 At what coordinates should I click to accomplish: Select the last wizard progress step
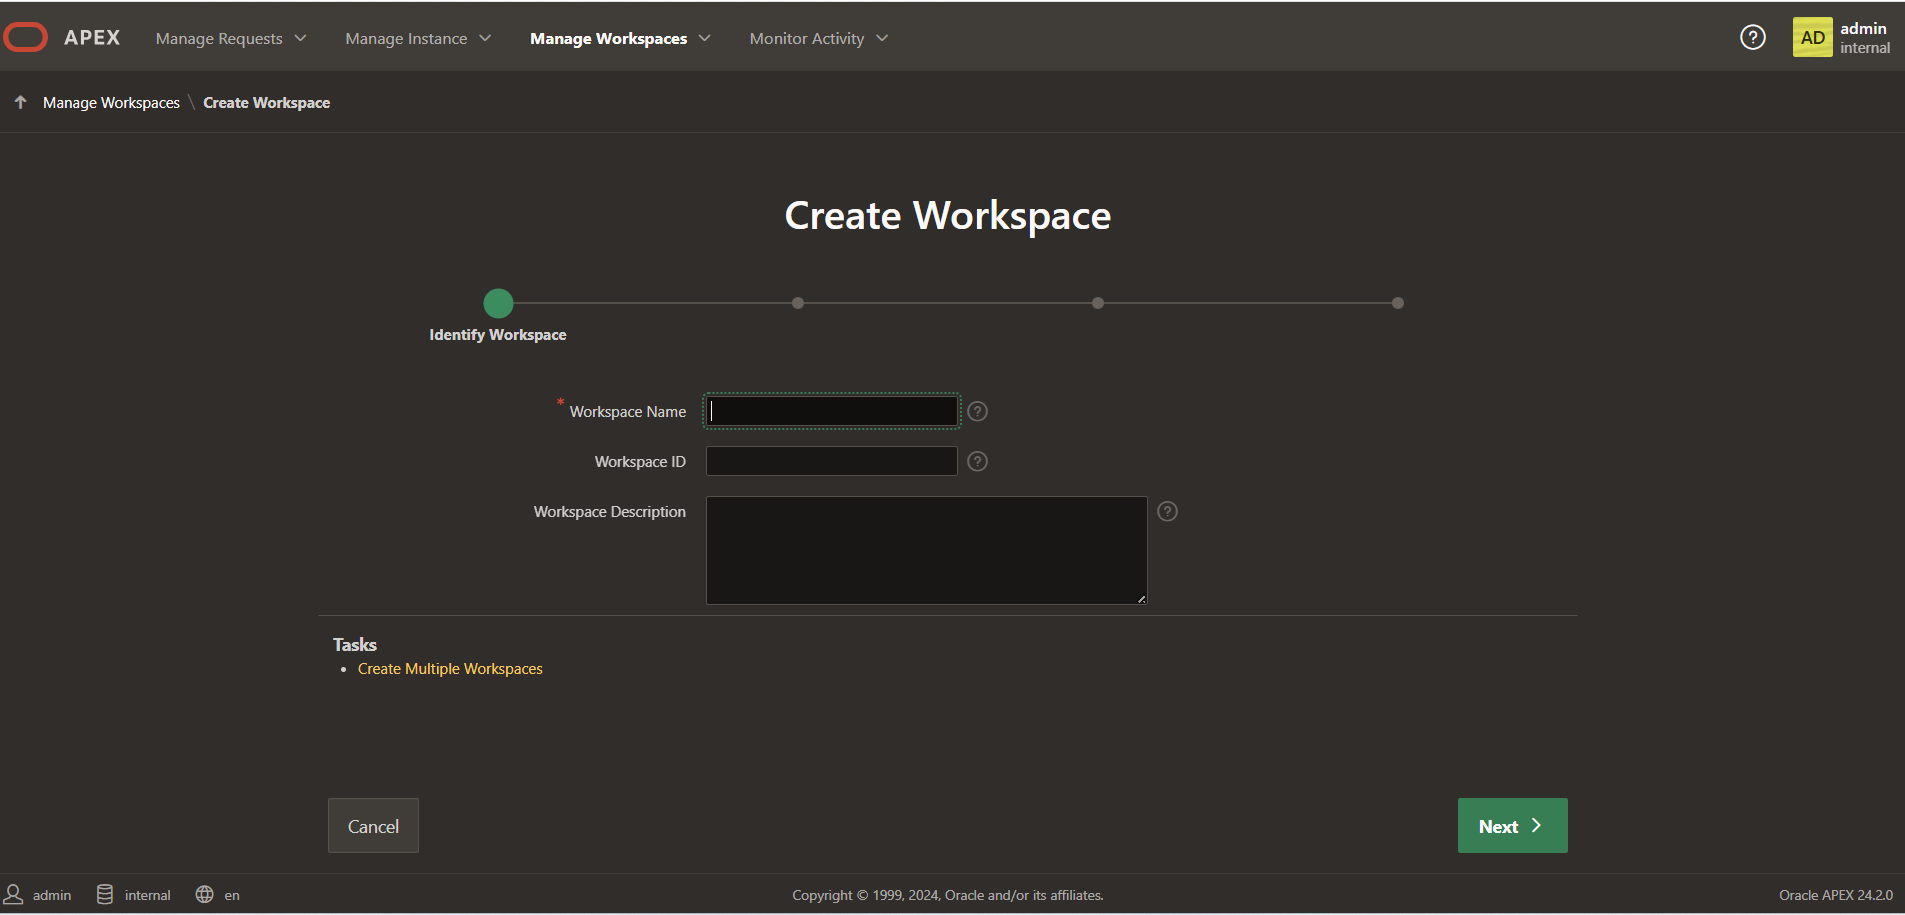(1398, 303)
